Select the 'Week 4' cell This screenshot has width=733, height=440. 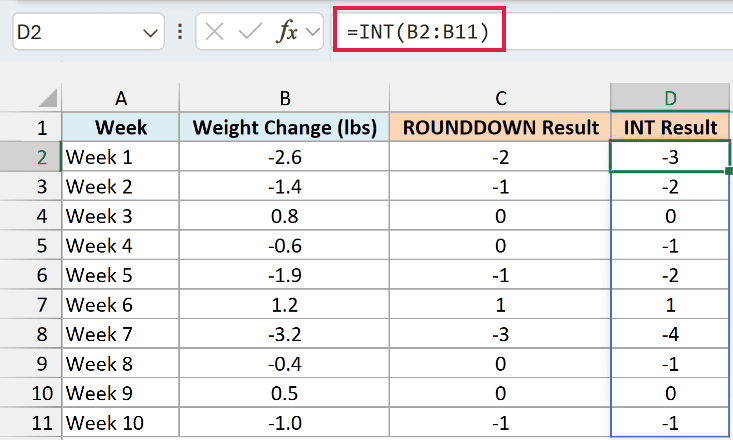point(121,245)
